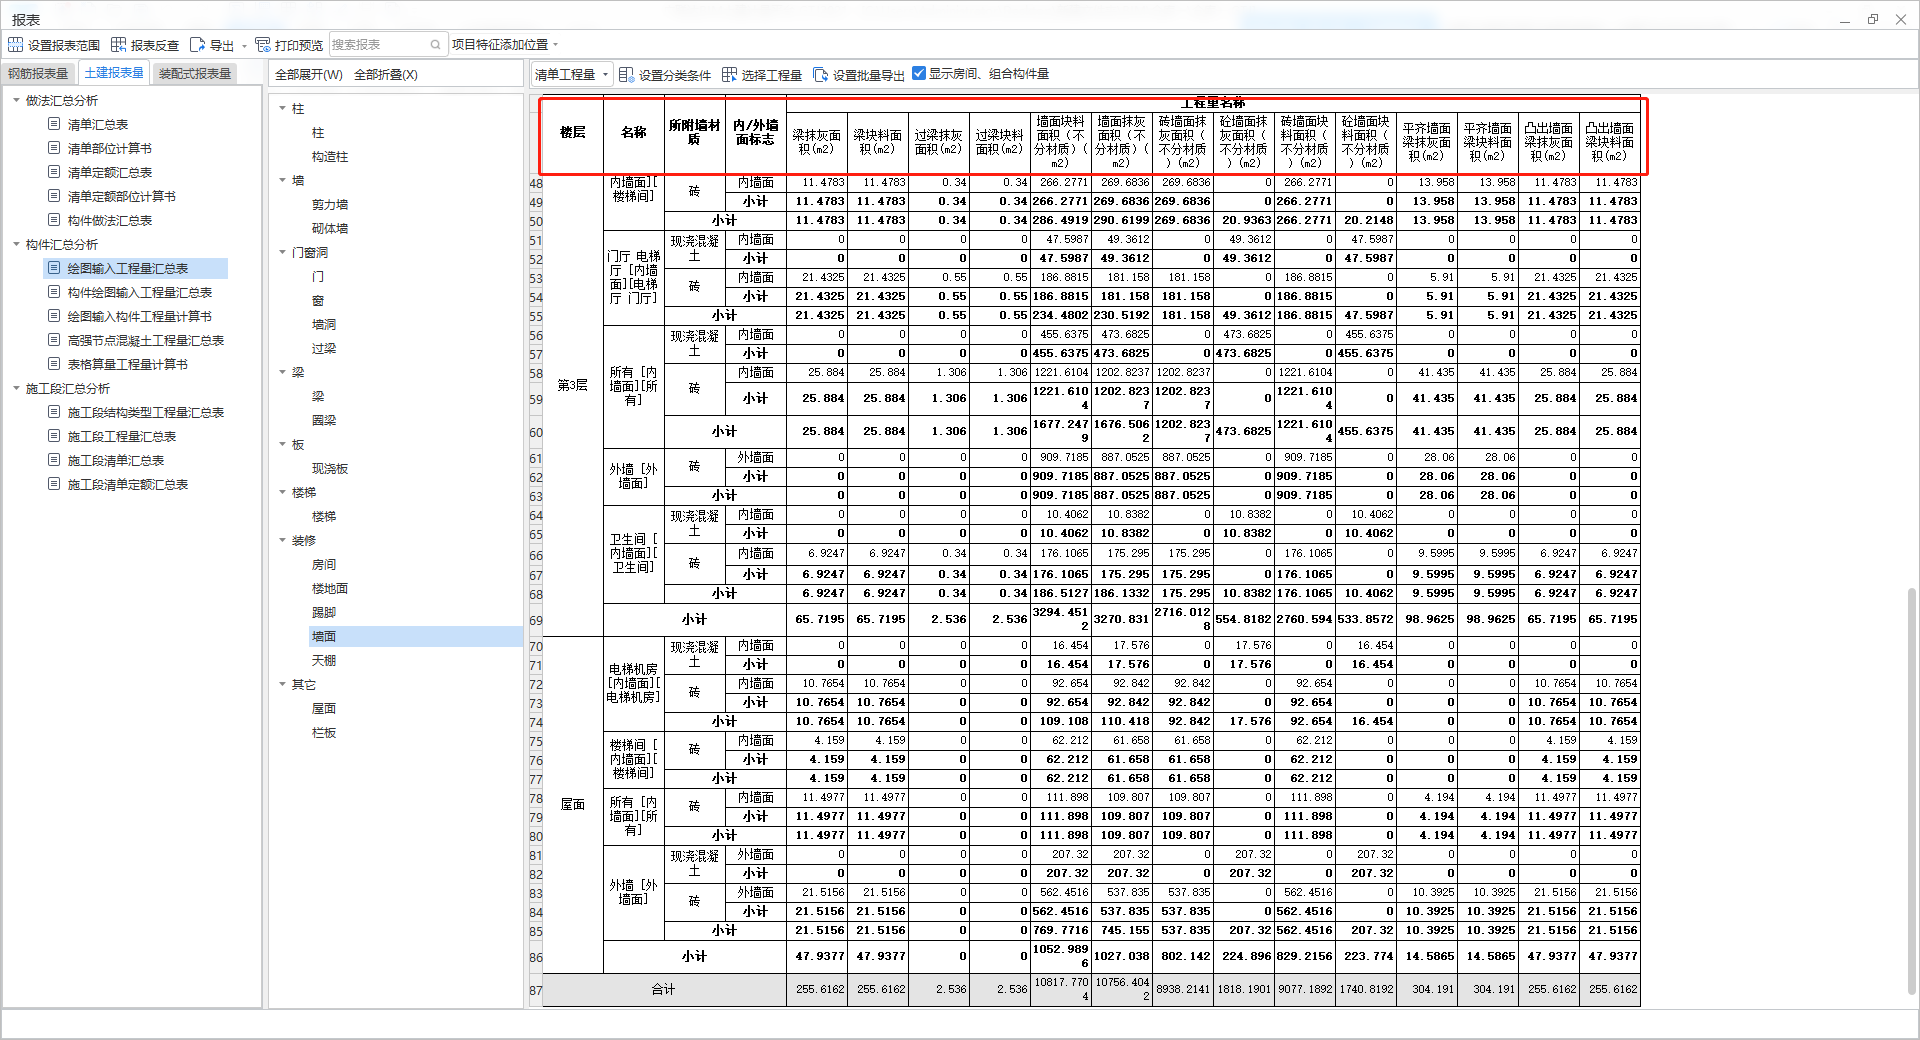Click row number 87 header
1920x1040 pixels.
pos(536,990)
